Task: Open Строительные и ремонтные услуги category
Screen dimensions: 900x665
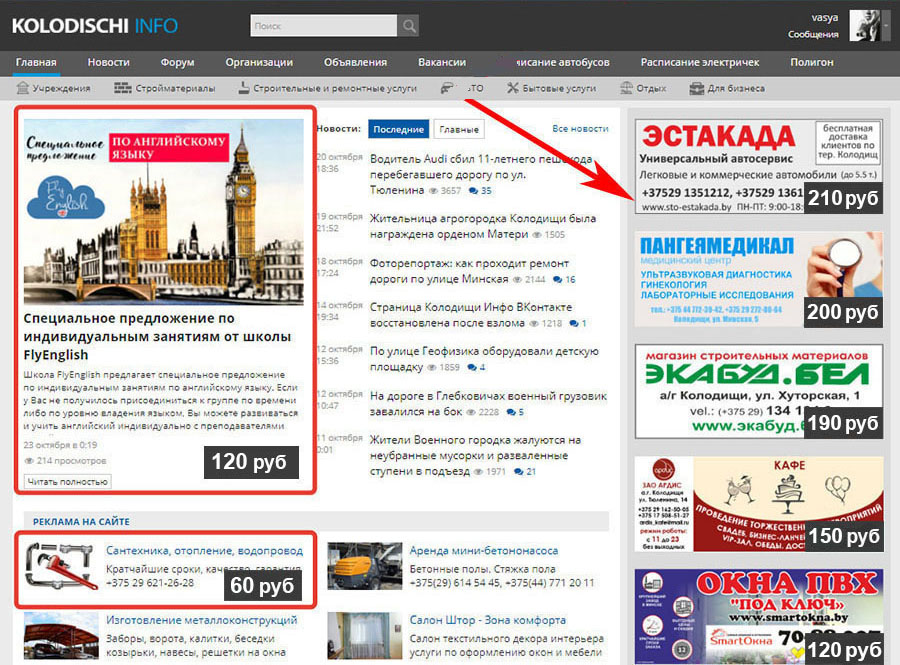Action: (335, 88)
